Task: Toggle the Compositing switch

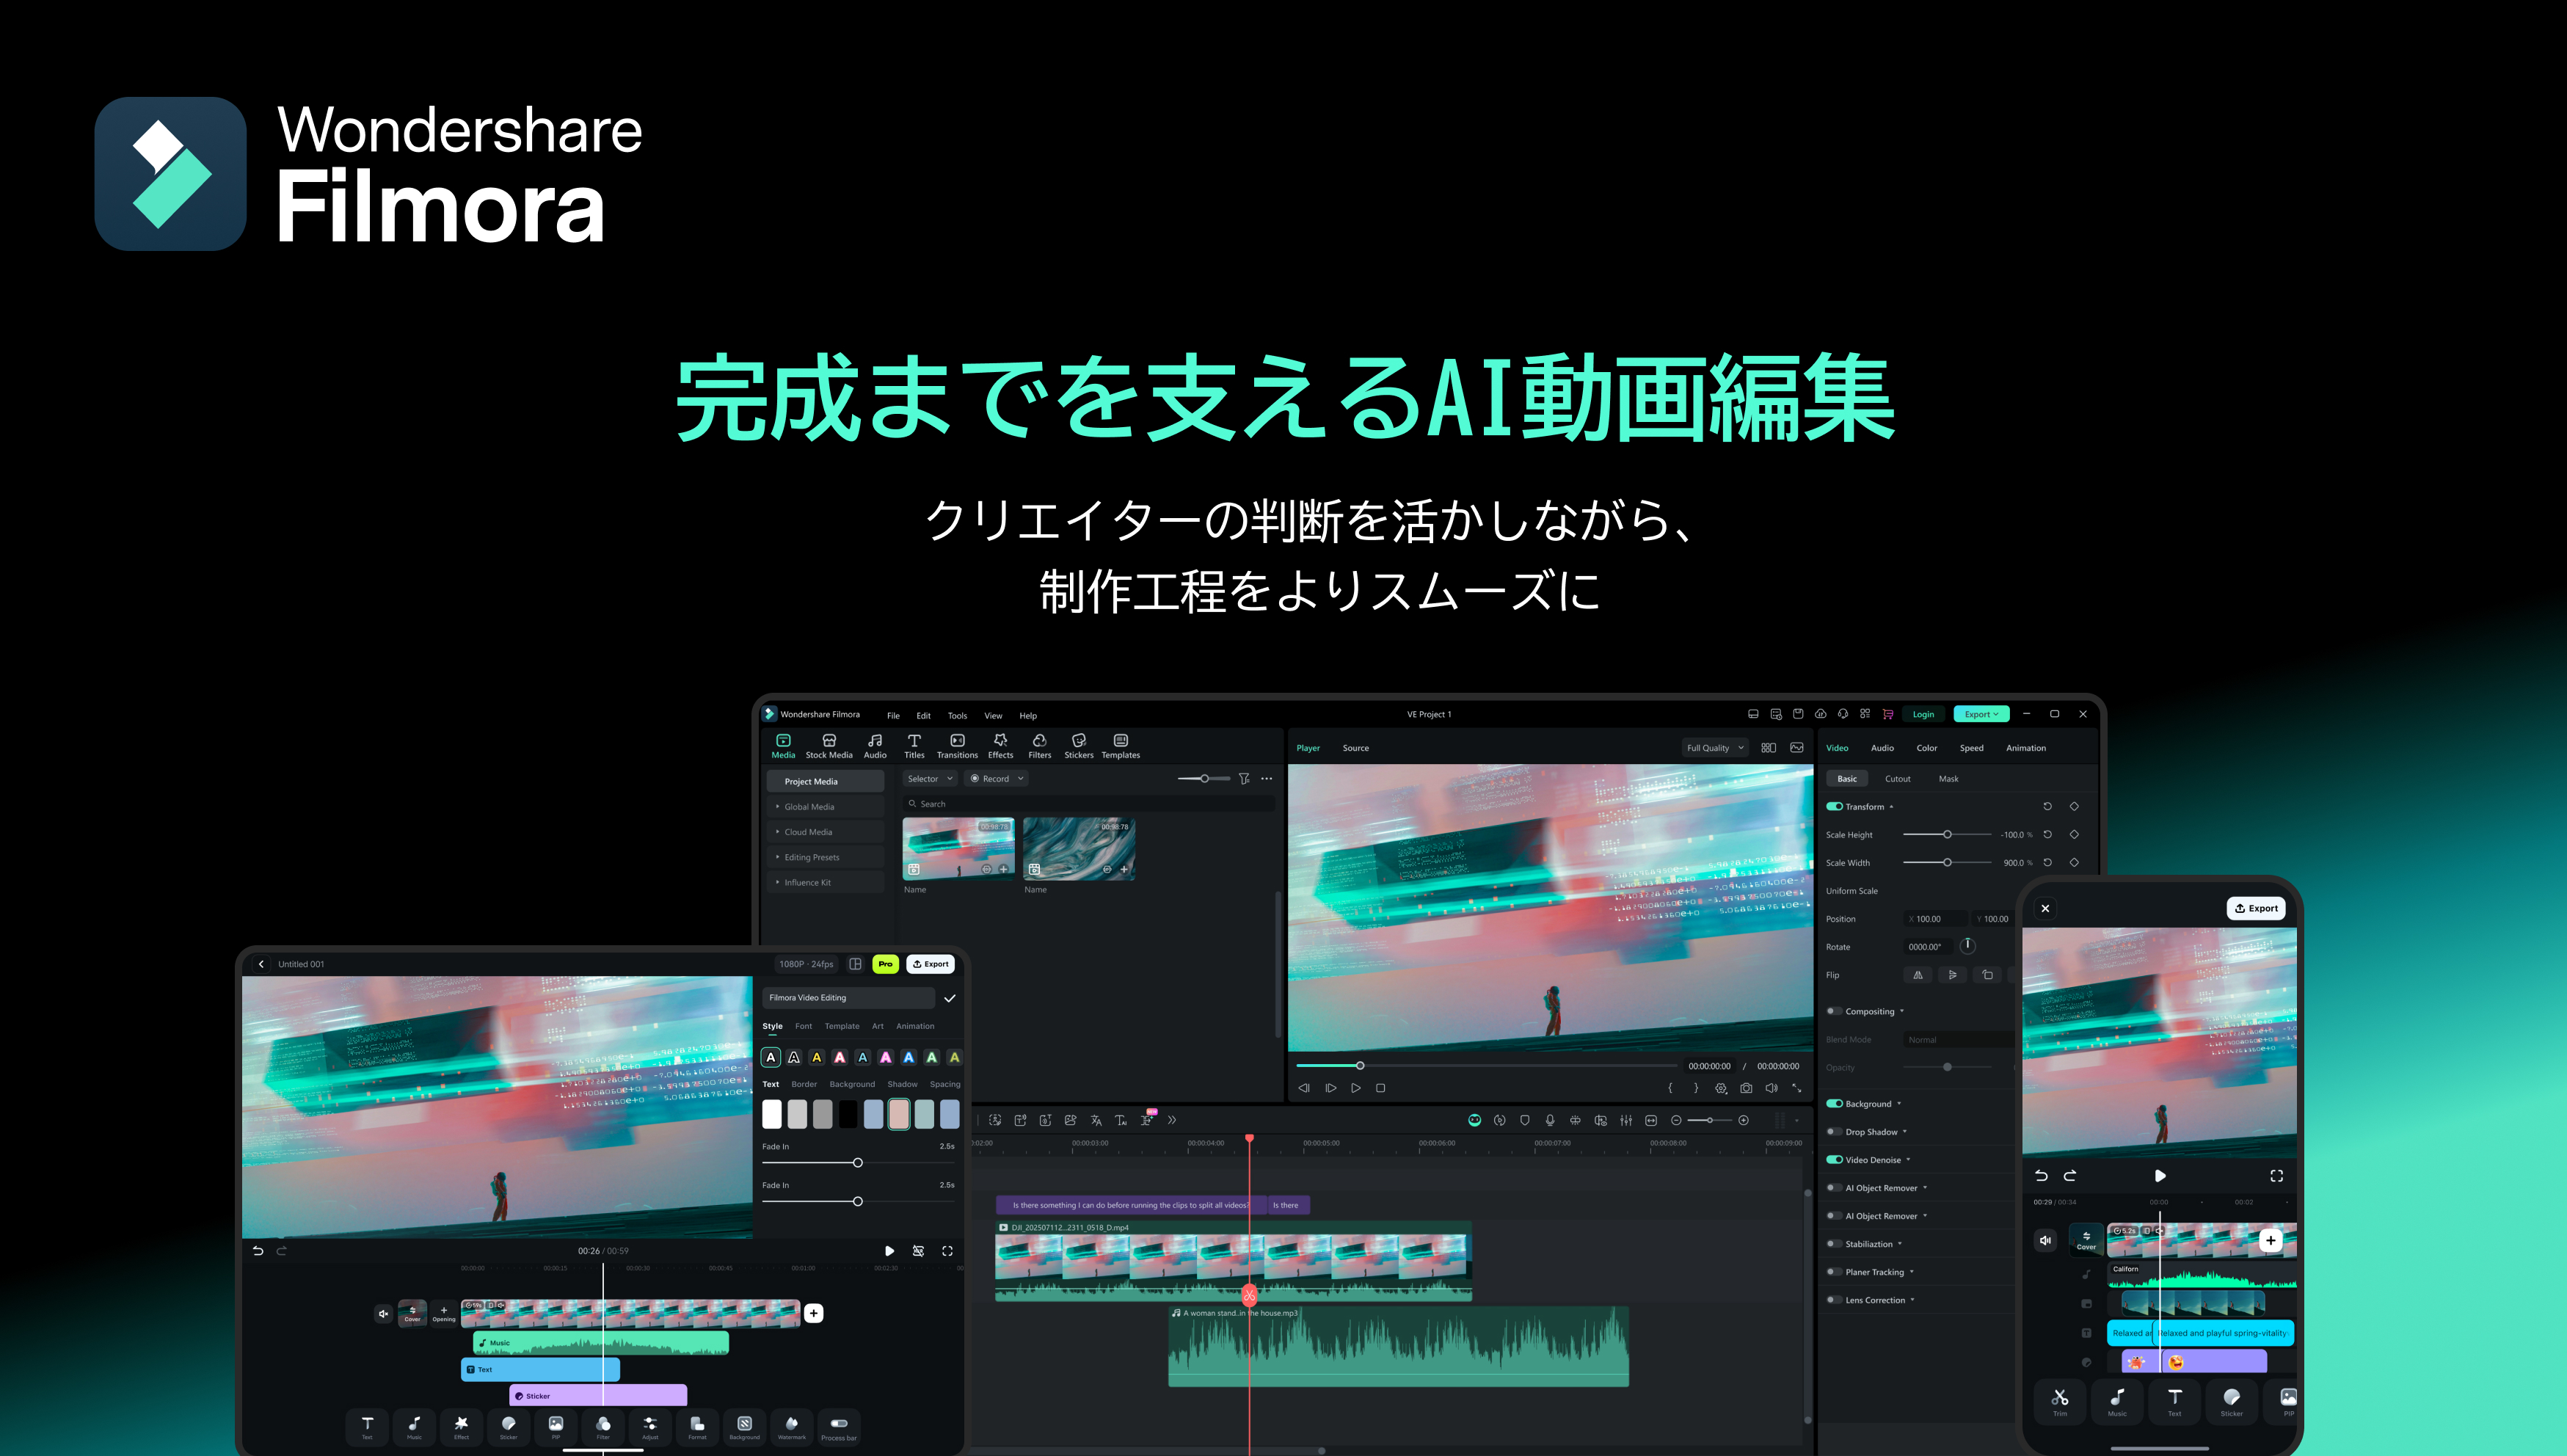Action: coord(1834,1011)
